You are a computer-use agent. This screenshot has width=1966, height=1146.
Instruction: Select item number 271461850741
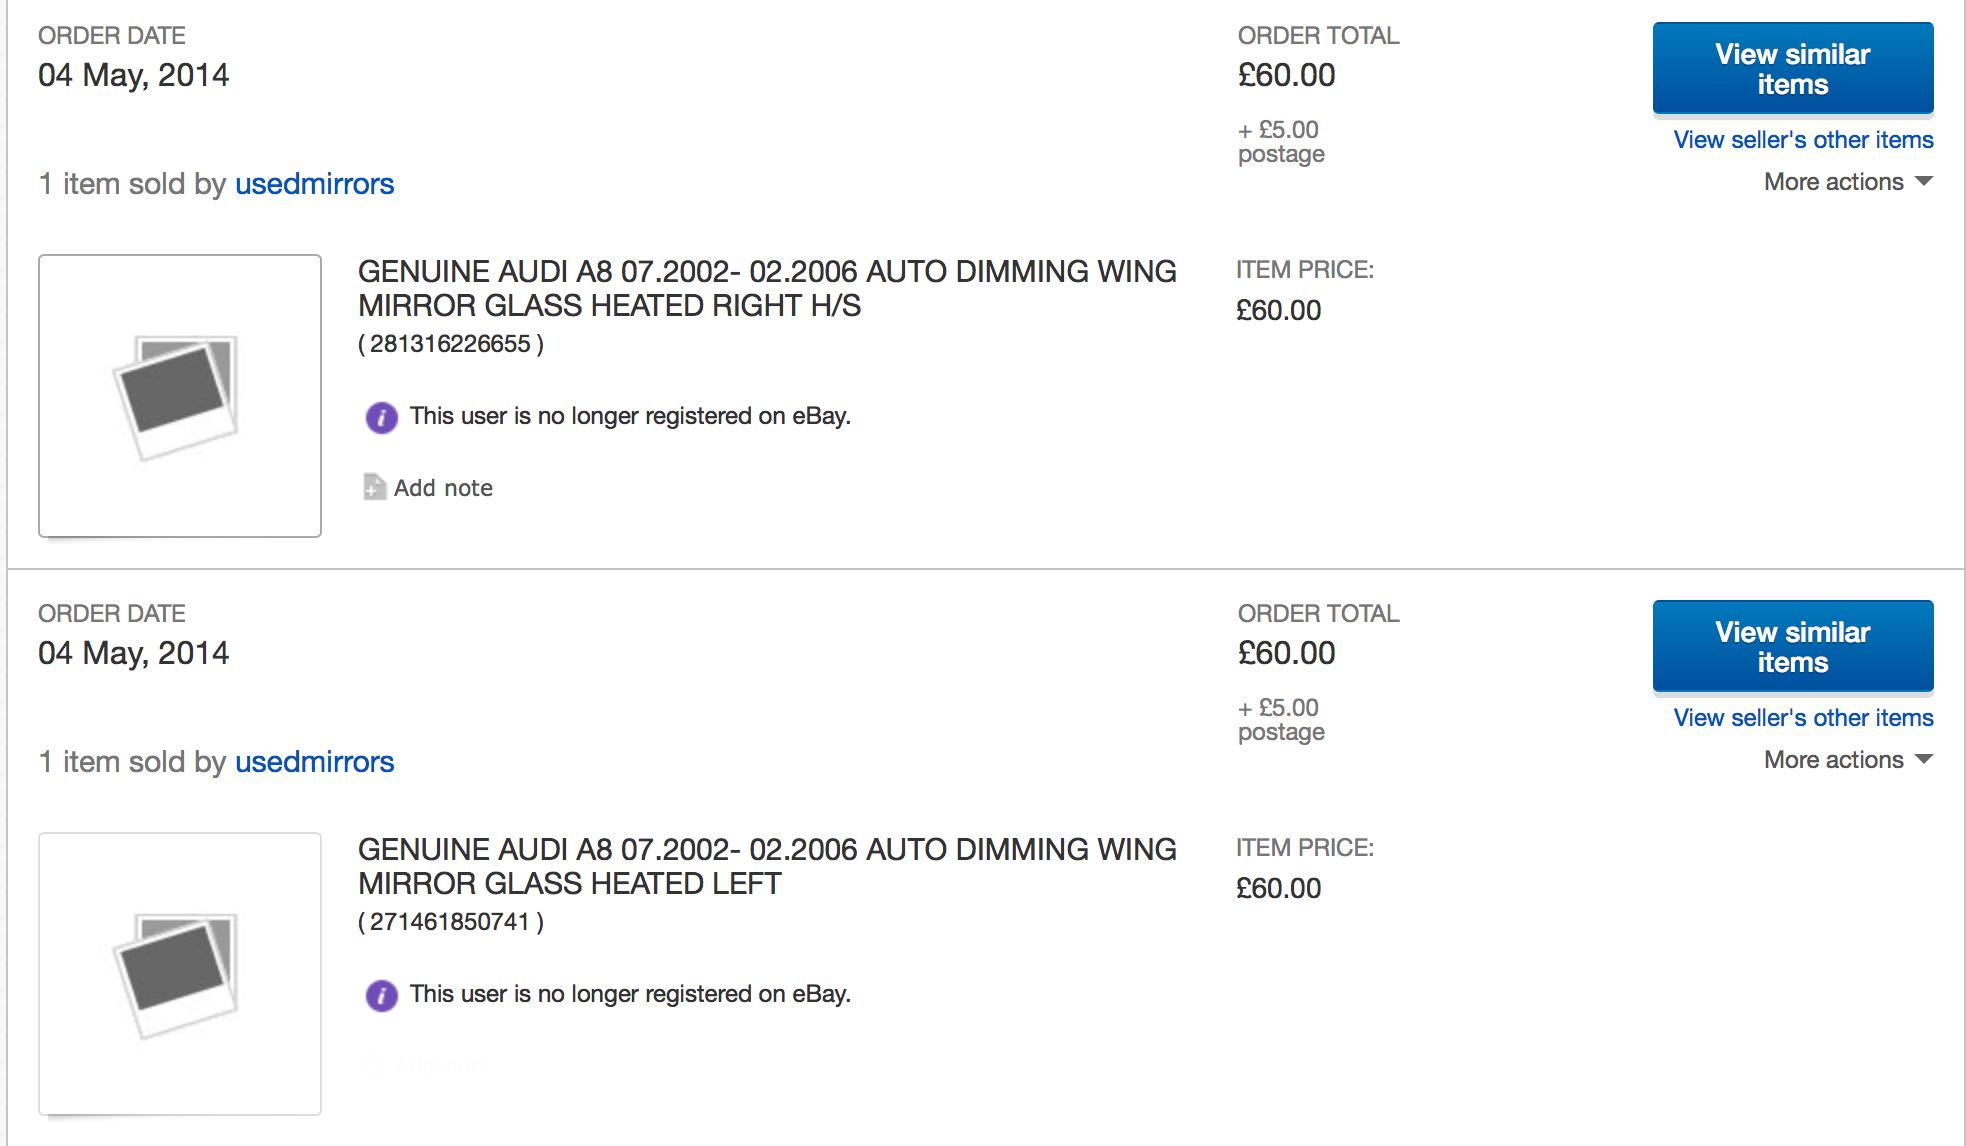pos(450,922)
